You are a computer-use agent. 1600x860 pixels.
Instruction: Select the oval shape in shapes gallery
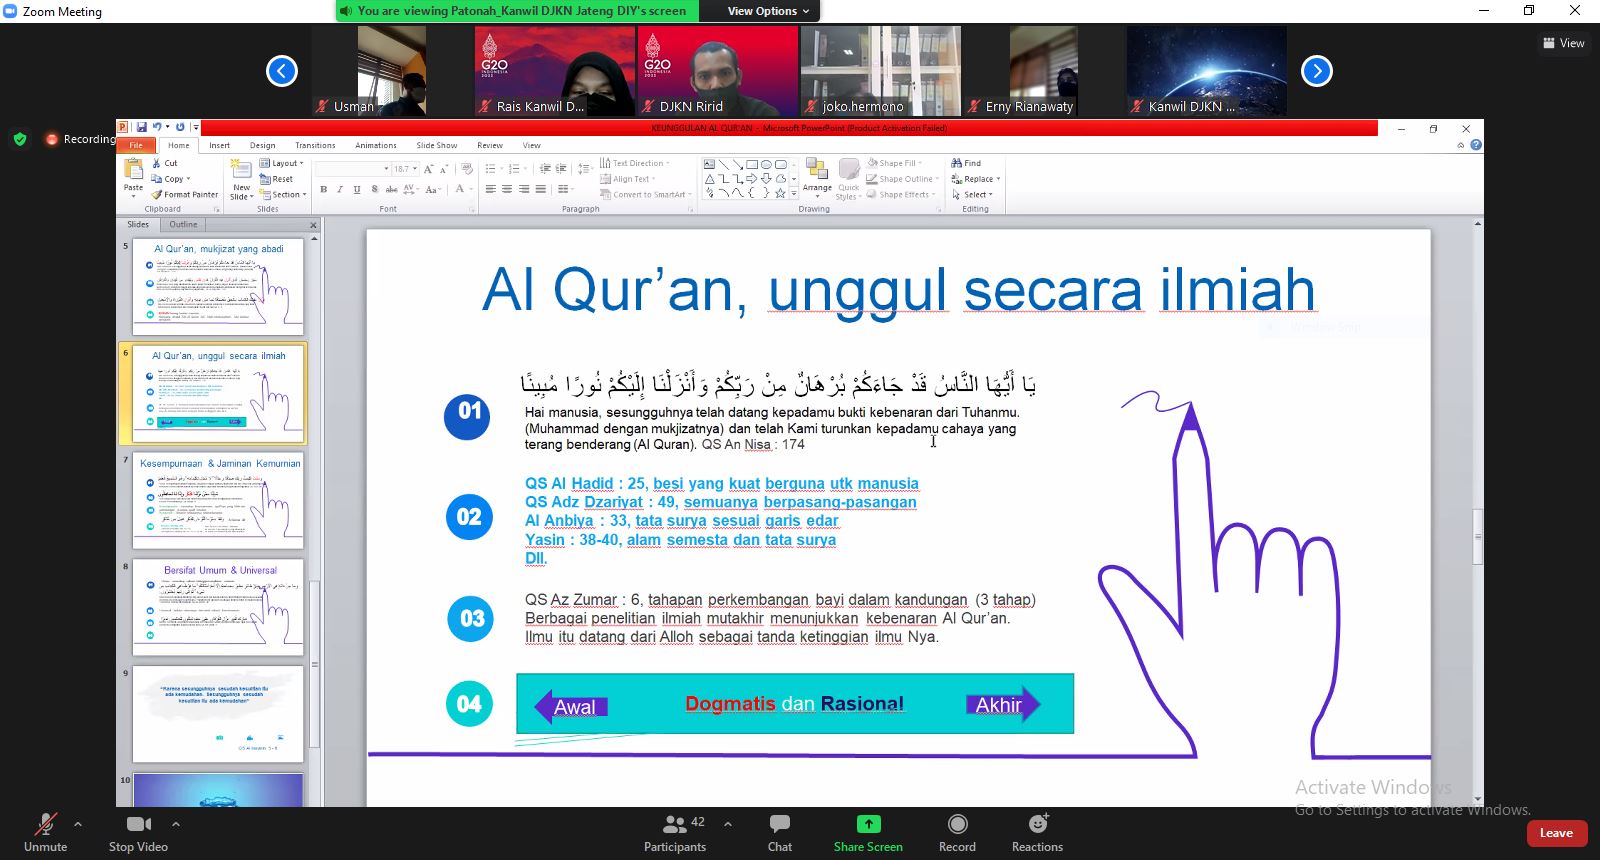tap(766, 165)
